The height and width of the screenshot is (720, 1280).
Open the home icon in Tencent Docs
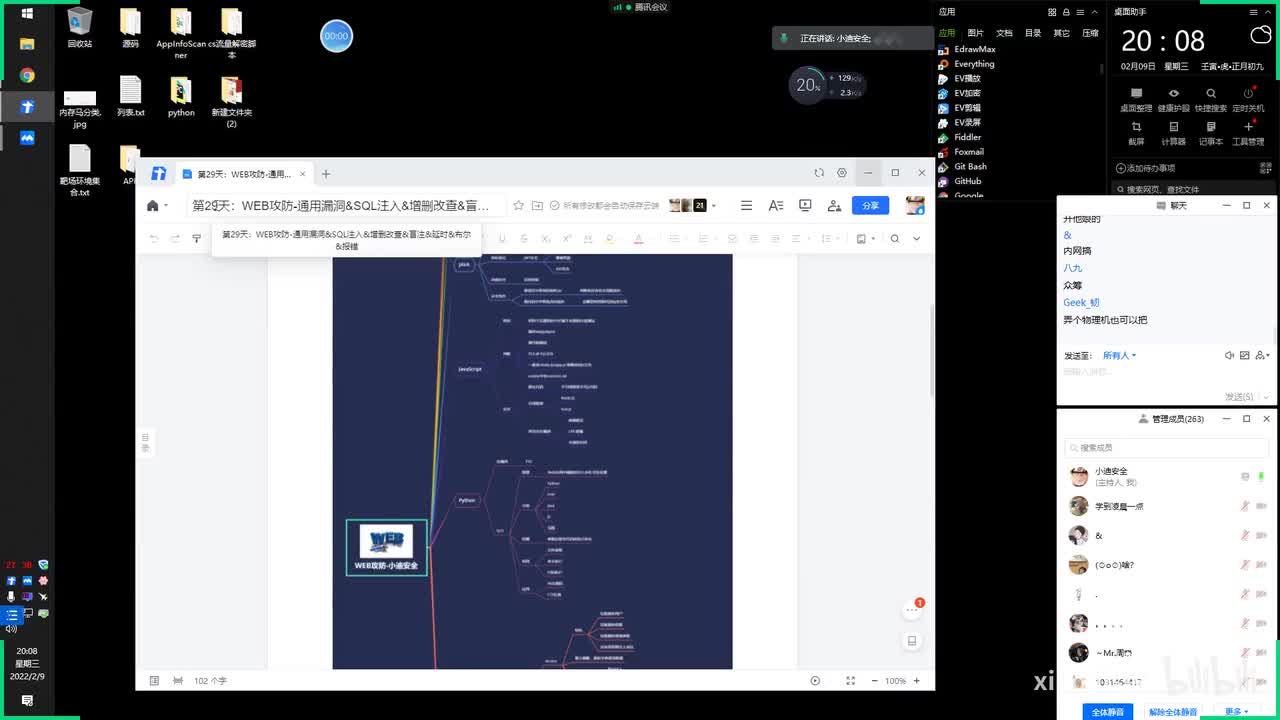coord(152,205)
